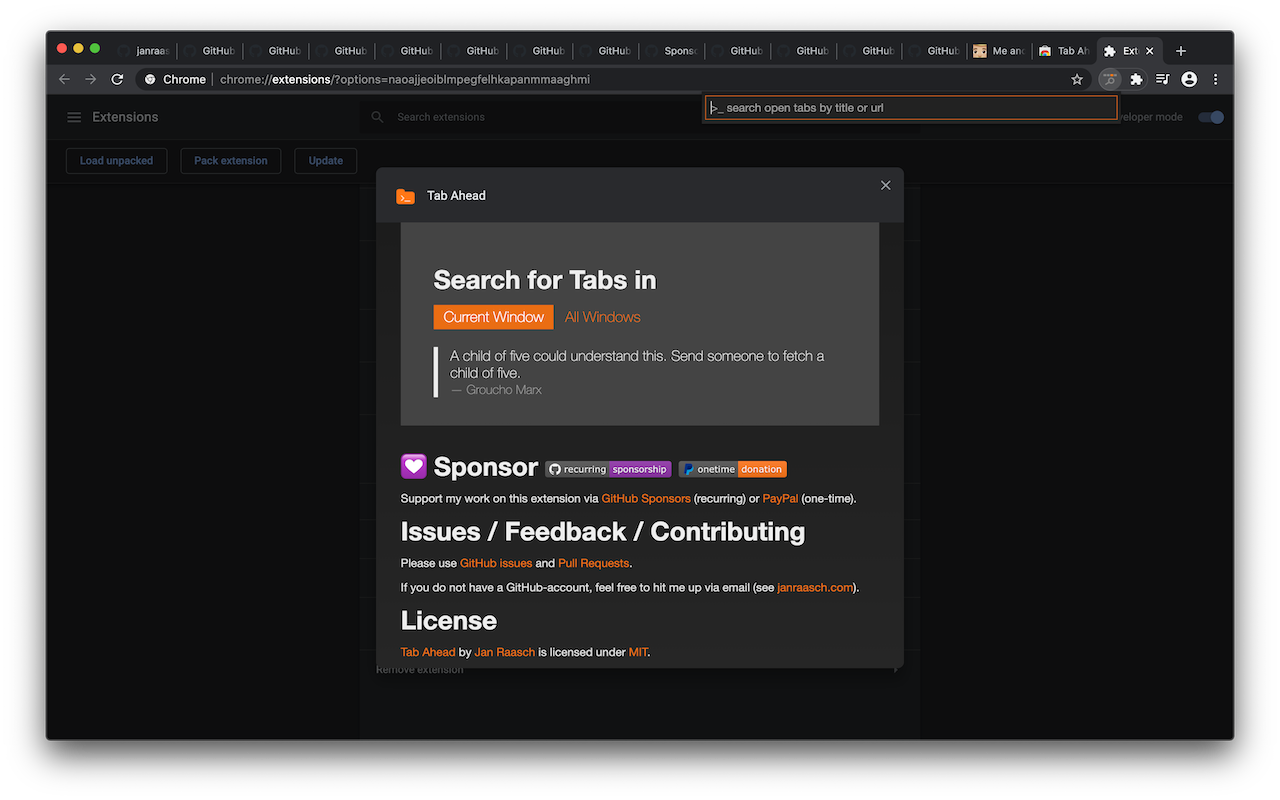
Task: Select the All Windows search option
Action: (x=602, y=317)
